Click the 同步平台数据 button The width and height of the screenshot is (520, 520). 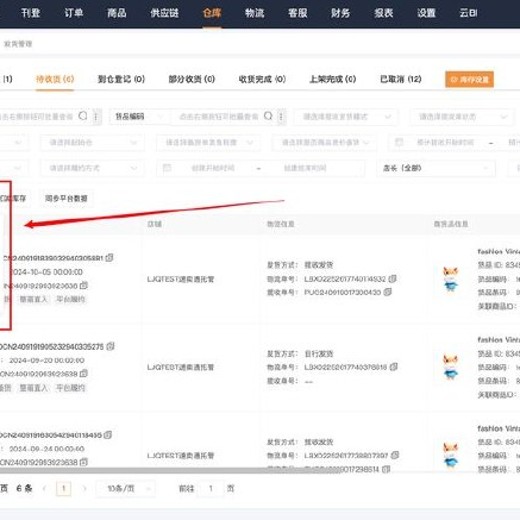pos(66,199)
